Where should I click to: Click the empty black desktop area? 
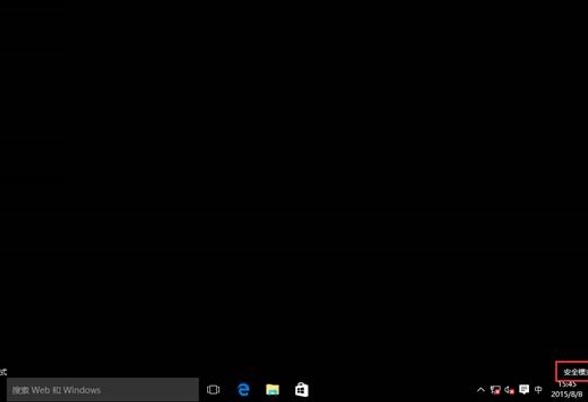pos(294,180)
